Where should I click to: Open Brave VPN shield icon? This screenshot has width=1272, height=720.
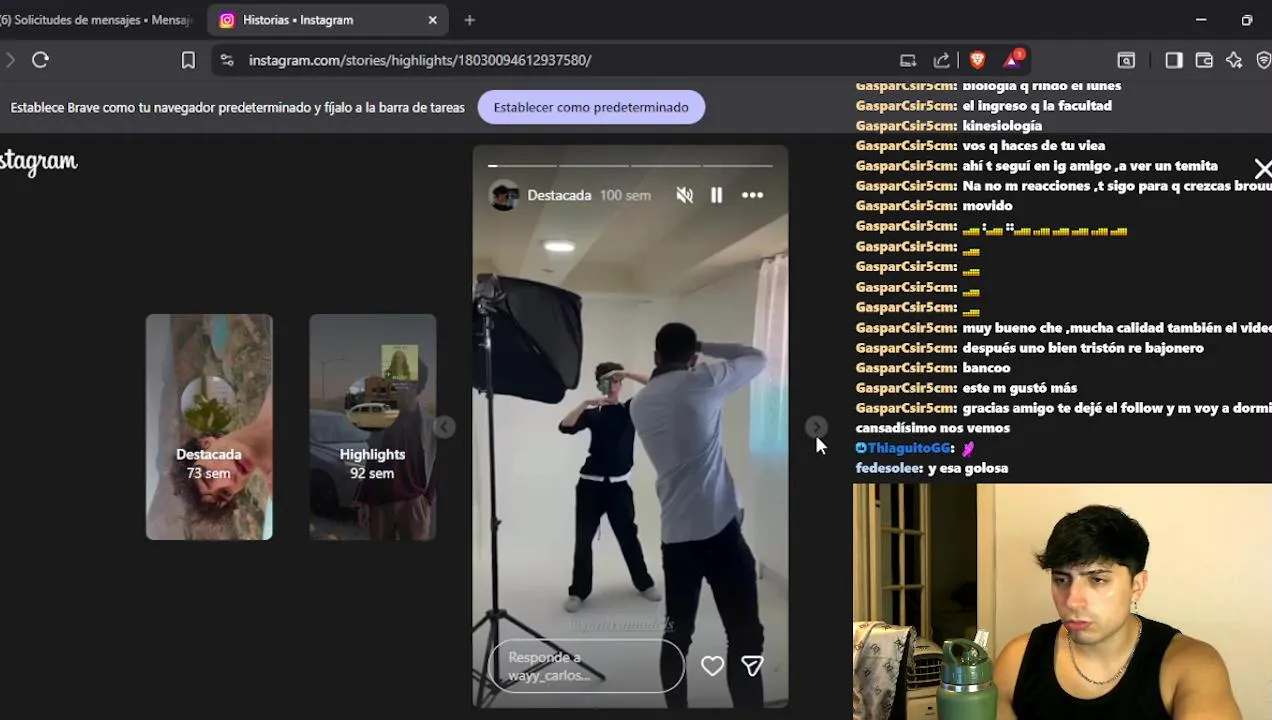pos(1264,60)
